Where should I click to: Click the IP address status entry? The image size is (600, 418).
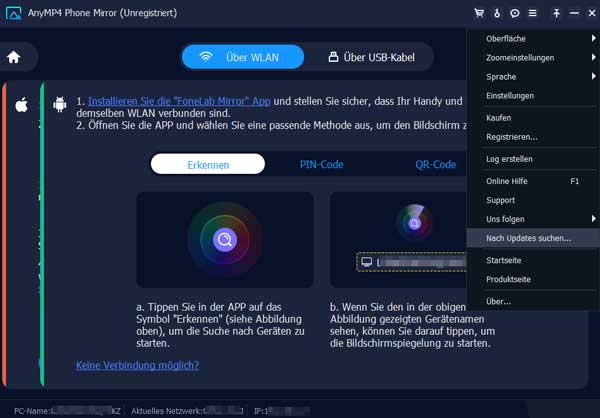282,411
